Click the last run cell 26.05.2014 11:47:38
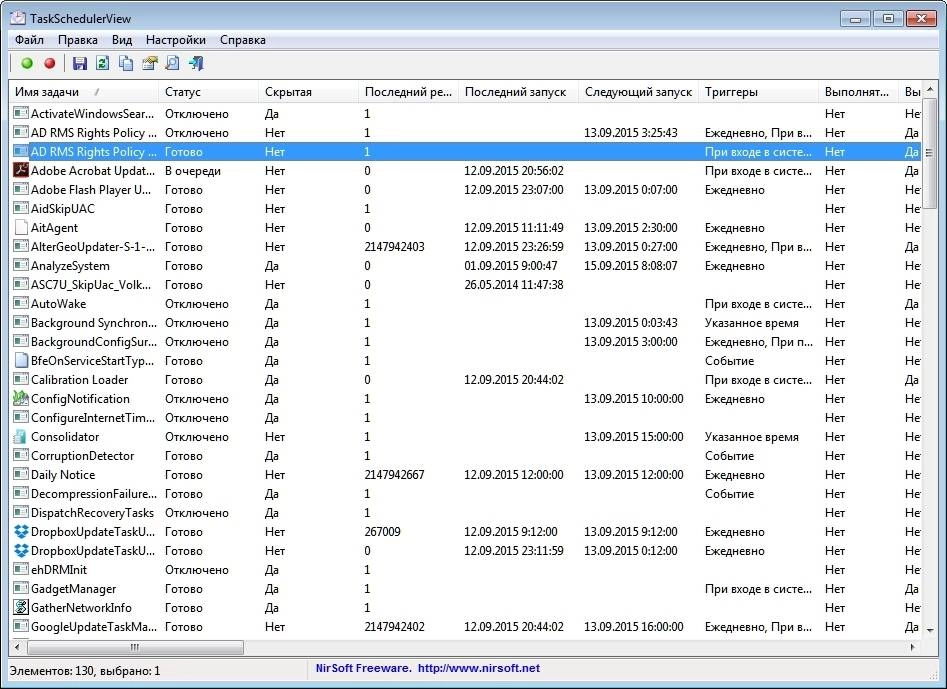This screenshot has height=689, width=947. (x=513, y=285)
